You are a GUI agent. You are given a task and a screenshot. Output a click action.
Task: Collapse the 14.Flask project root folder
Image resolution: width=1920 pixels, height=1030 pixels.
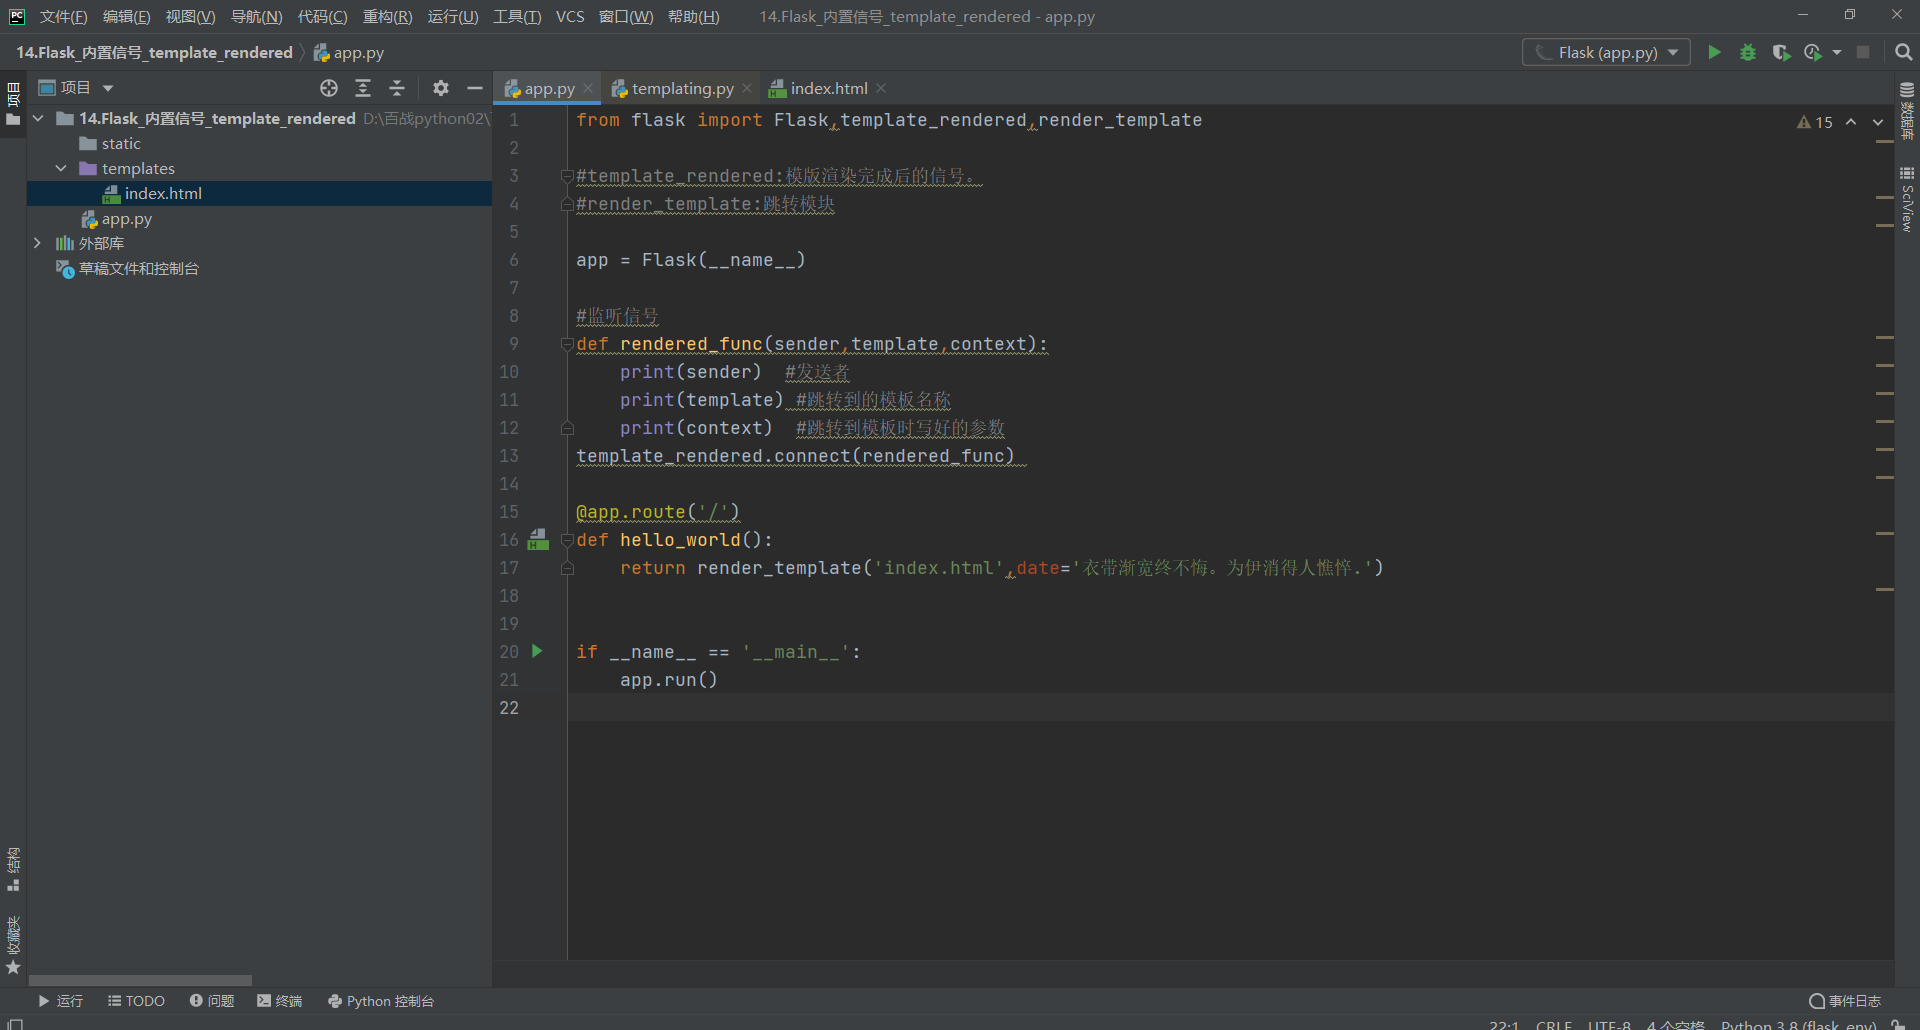38,118
